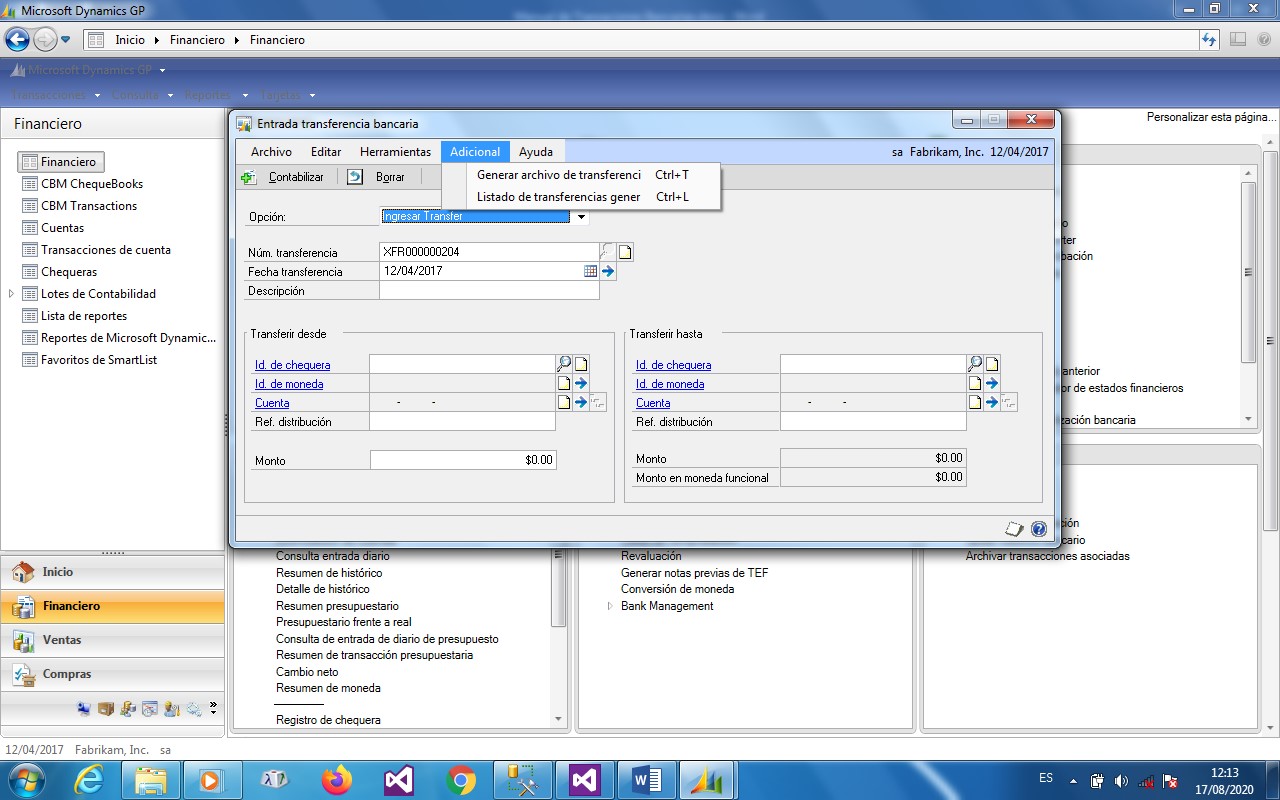The height and width of the screenshot is (800, 1280).
Task: Open Personalizar esta página link
Action: pos(1212,117)
